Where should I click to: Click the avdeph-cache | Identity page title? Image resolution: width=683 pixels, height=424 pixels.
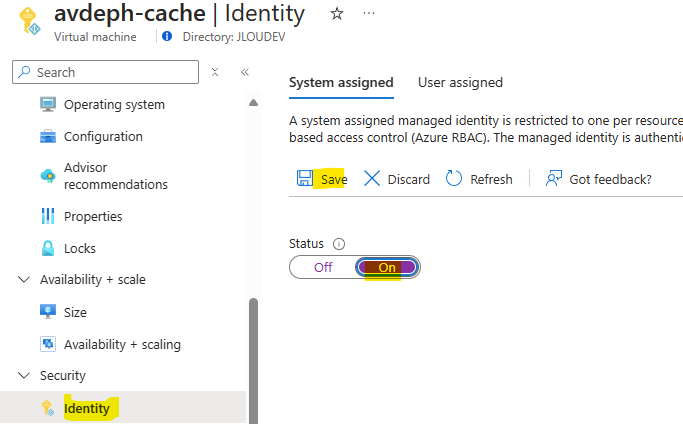point(179,13)
